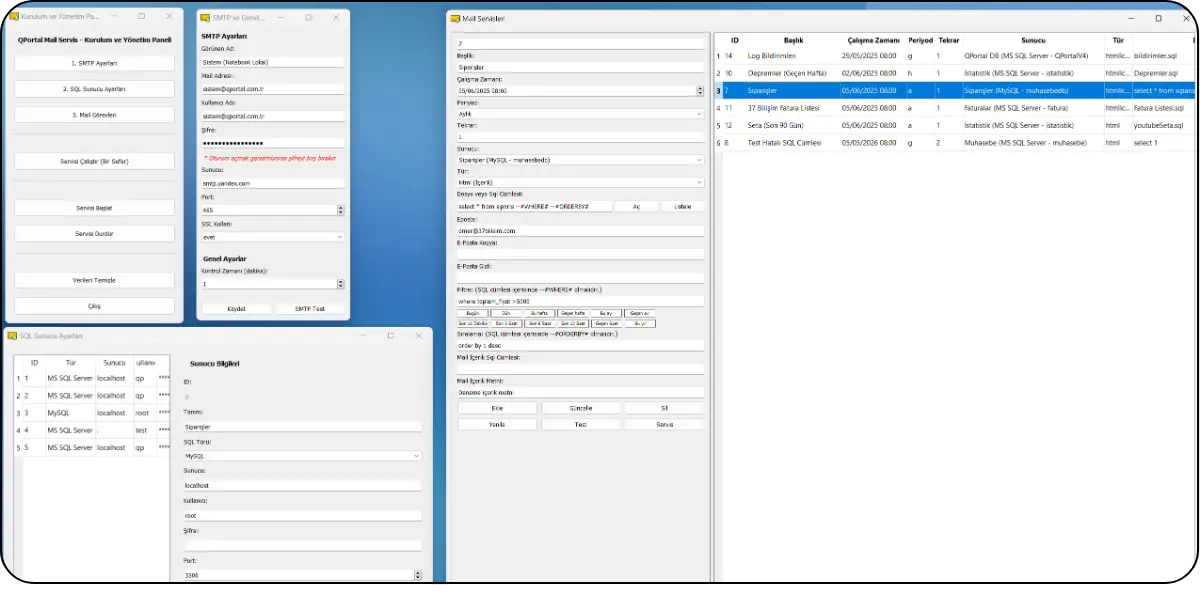Click 'Periyod' column header in mail table
The width and height of the screenshot is (1200, 600).
920,40
